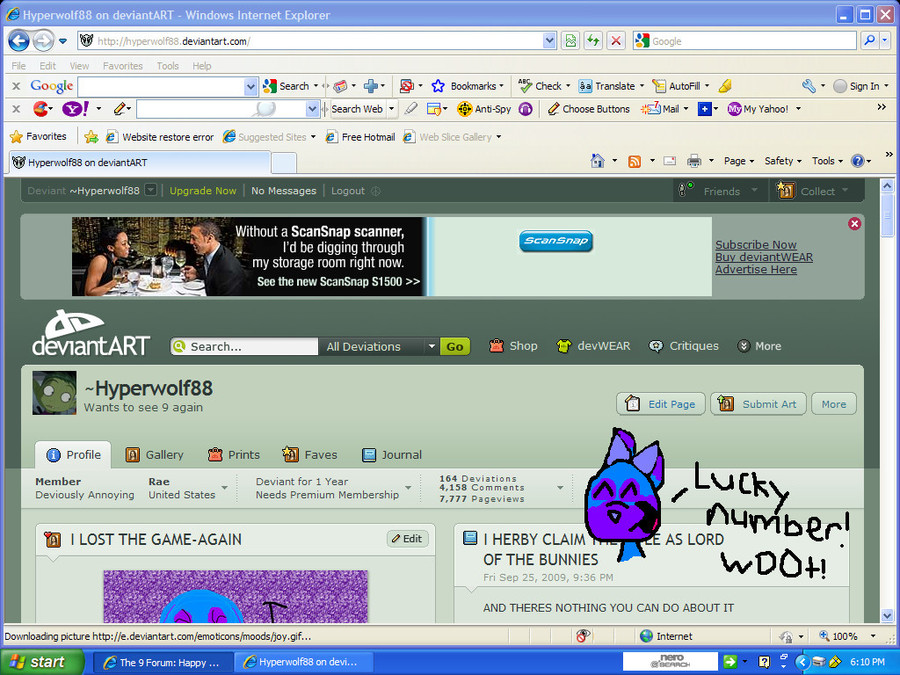Switch to the Gallery tab
This screenshot has height=675, width=900.
click(154, 455)
